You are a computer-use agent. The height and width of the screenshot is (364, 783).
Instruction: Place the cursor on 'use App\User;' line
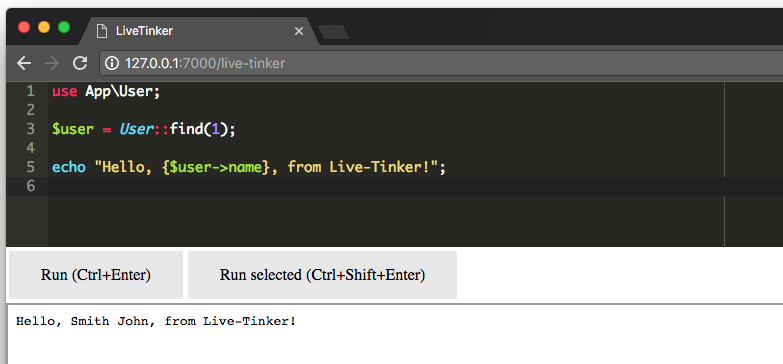(x=106, y=92)
